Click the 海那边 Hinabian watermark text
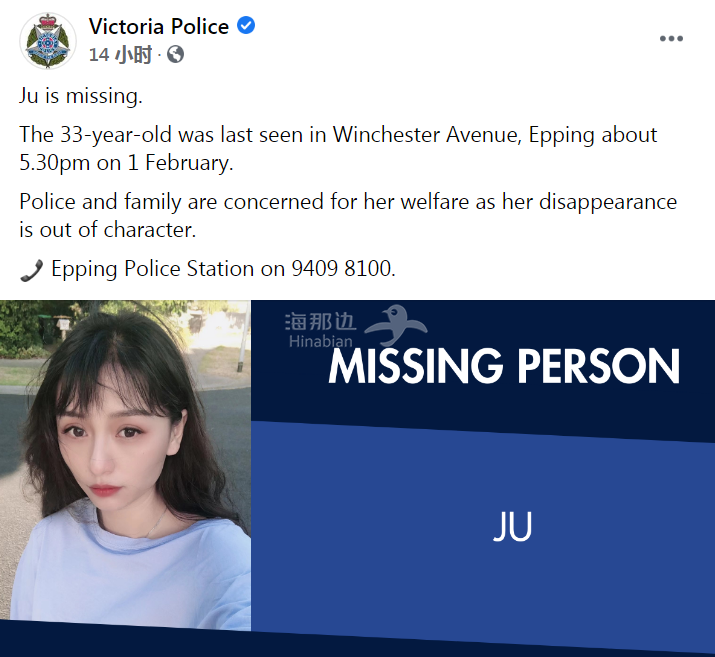This screenshot has height=657, width=715. (320, 330)
